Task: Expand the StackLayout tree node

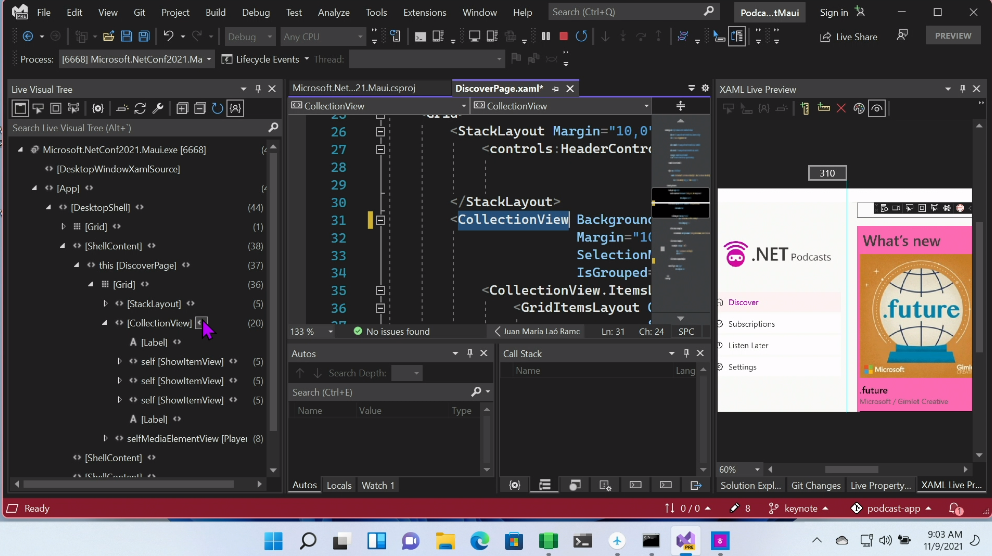Action: (x=105, y=304)
